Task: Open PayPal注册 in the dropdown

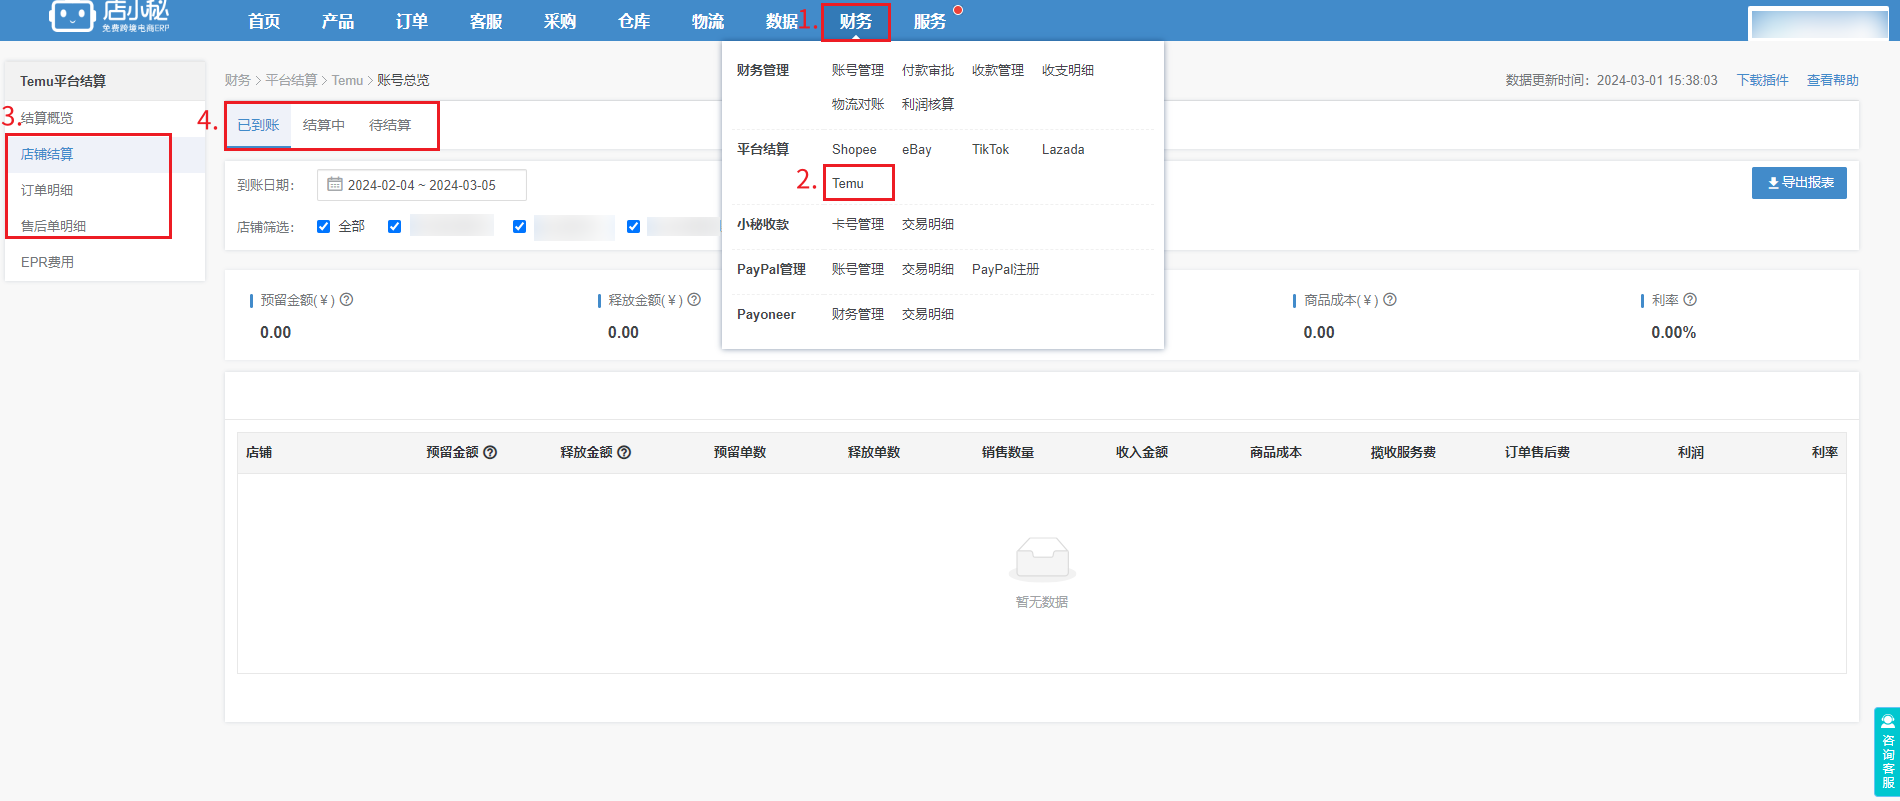Action: pos(1006,269)
